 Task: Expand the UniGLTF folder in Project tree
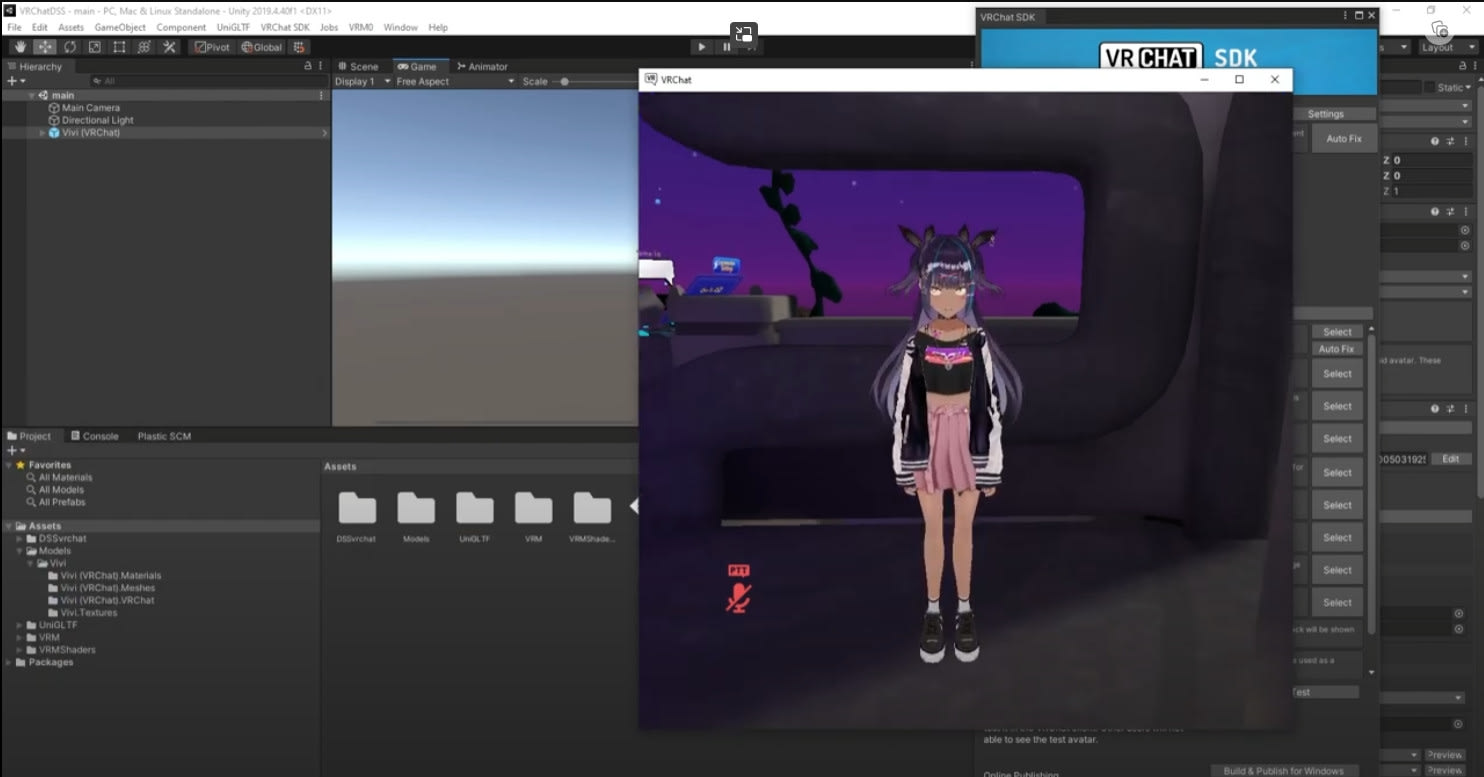point(20,625)
